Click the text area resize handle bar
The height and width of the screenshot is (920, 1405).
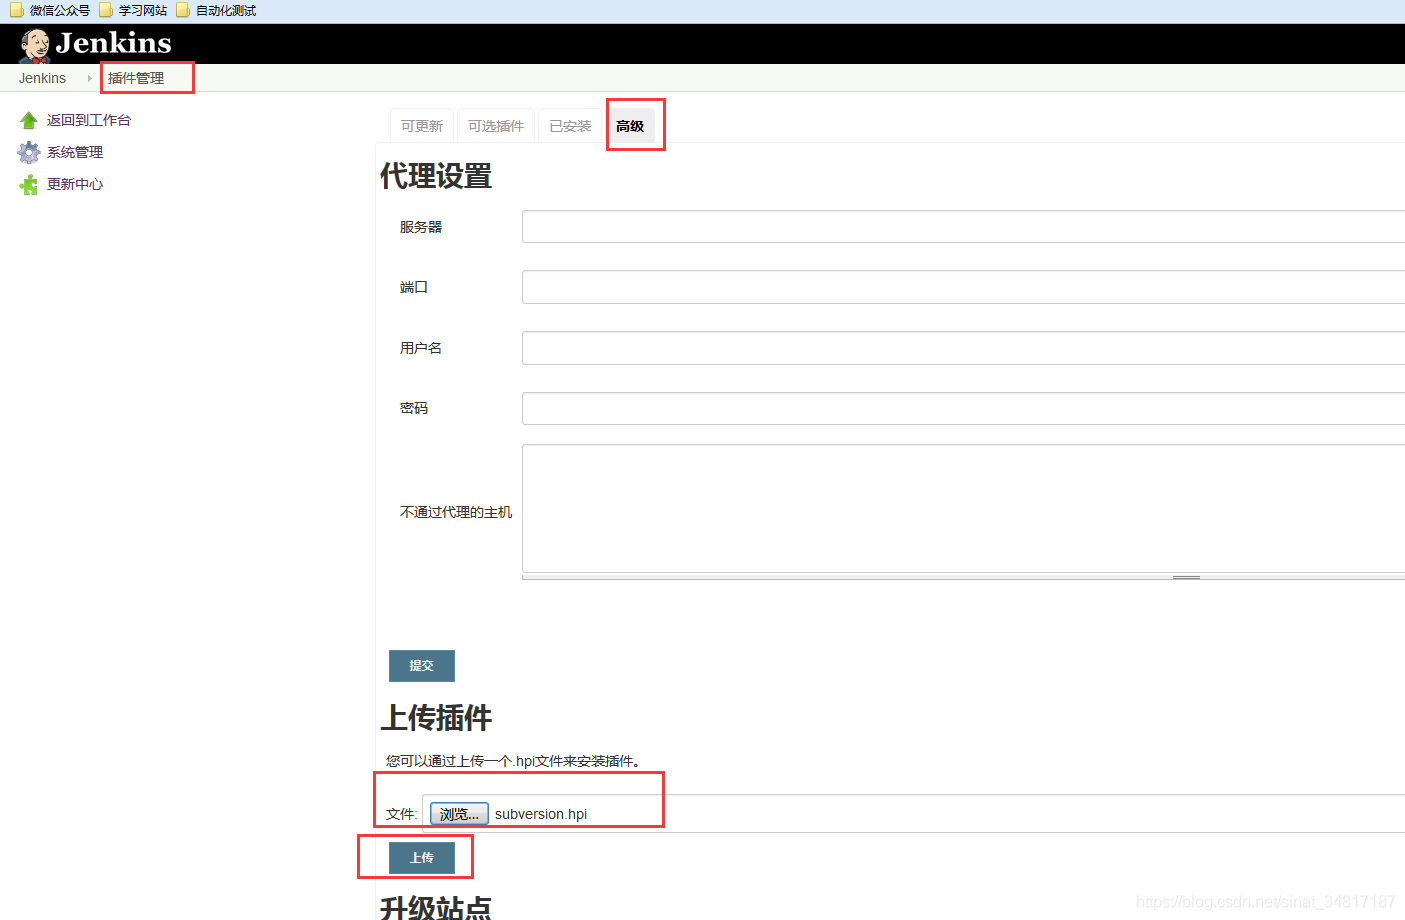963,577
